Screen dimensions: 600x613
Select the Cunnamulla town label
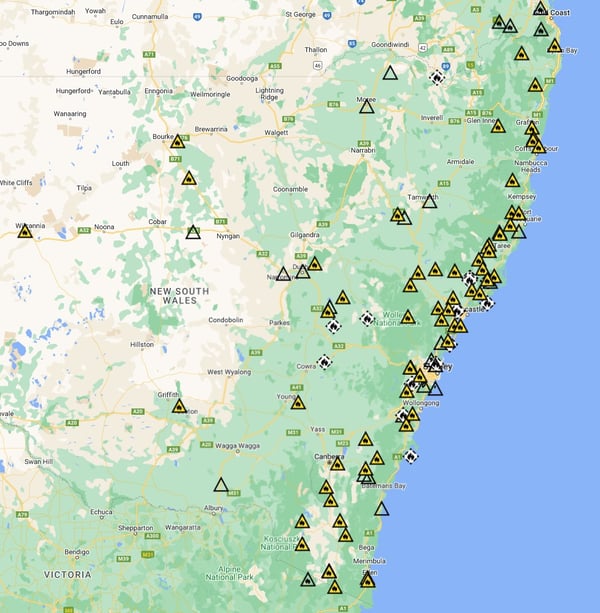tap(150, 16)
